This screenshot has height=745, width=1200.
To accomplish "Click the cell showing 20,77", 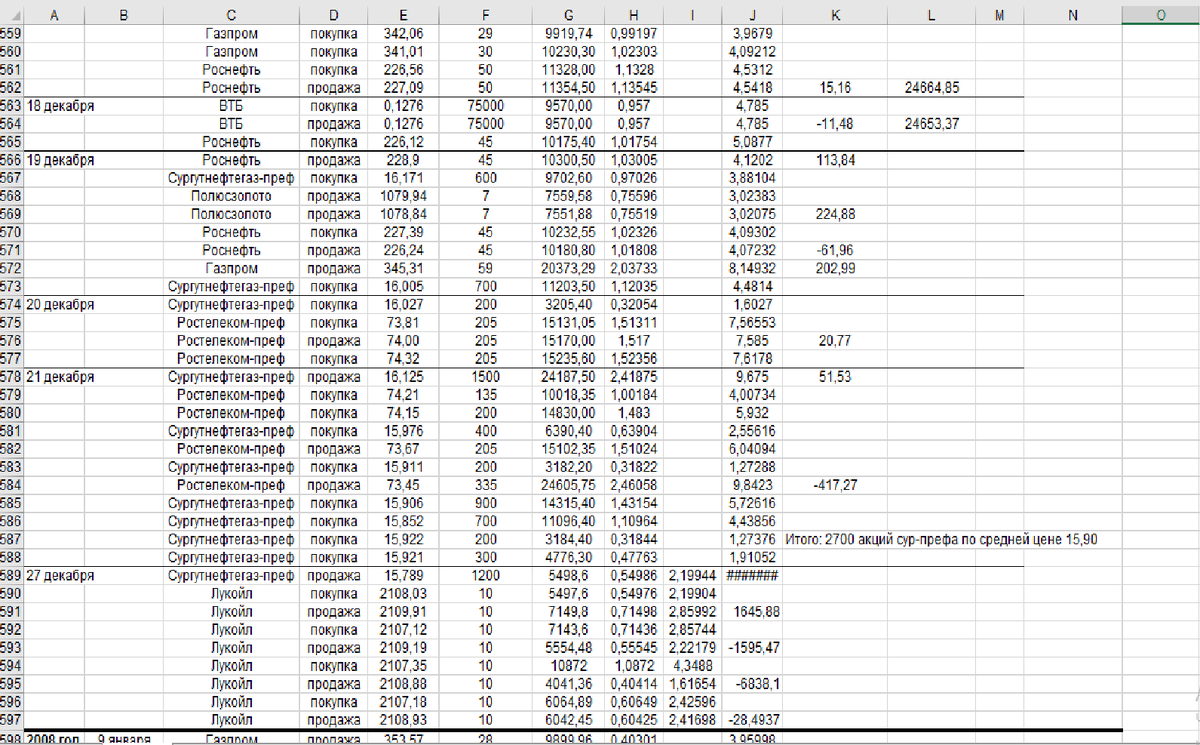I will point(835,340).
